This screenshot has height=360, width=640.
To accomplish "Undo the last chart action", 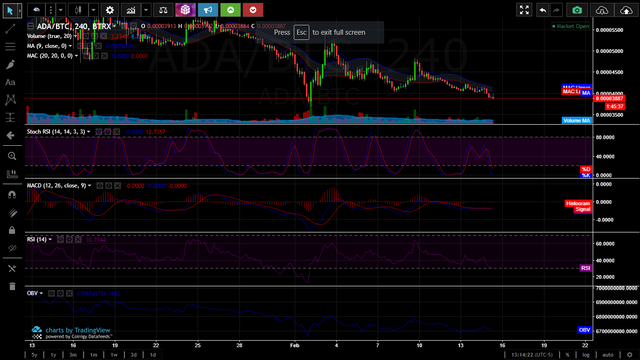I will [x=542, y=10].
